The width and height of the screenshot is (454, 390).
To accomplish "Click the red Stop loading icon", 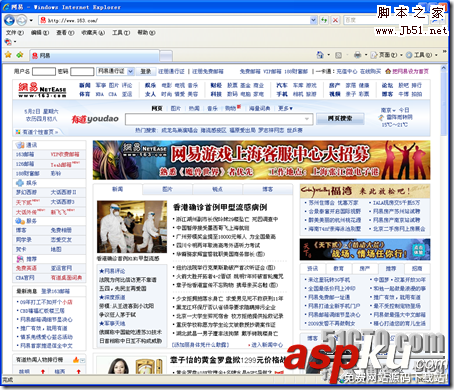I will click(335, 20).
